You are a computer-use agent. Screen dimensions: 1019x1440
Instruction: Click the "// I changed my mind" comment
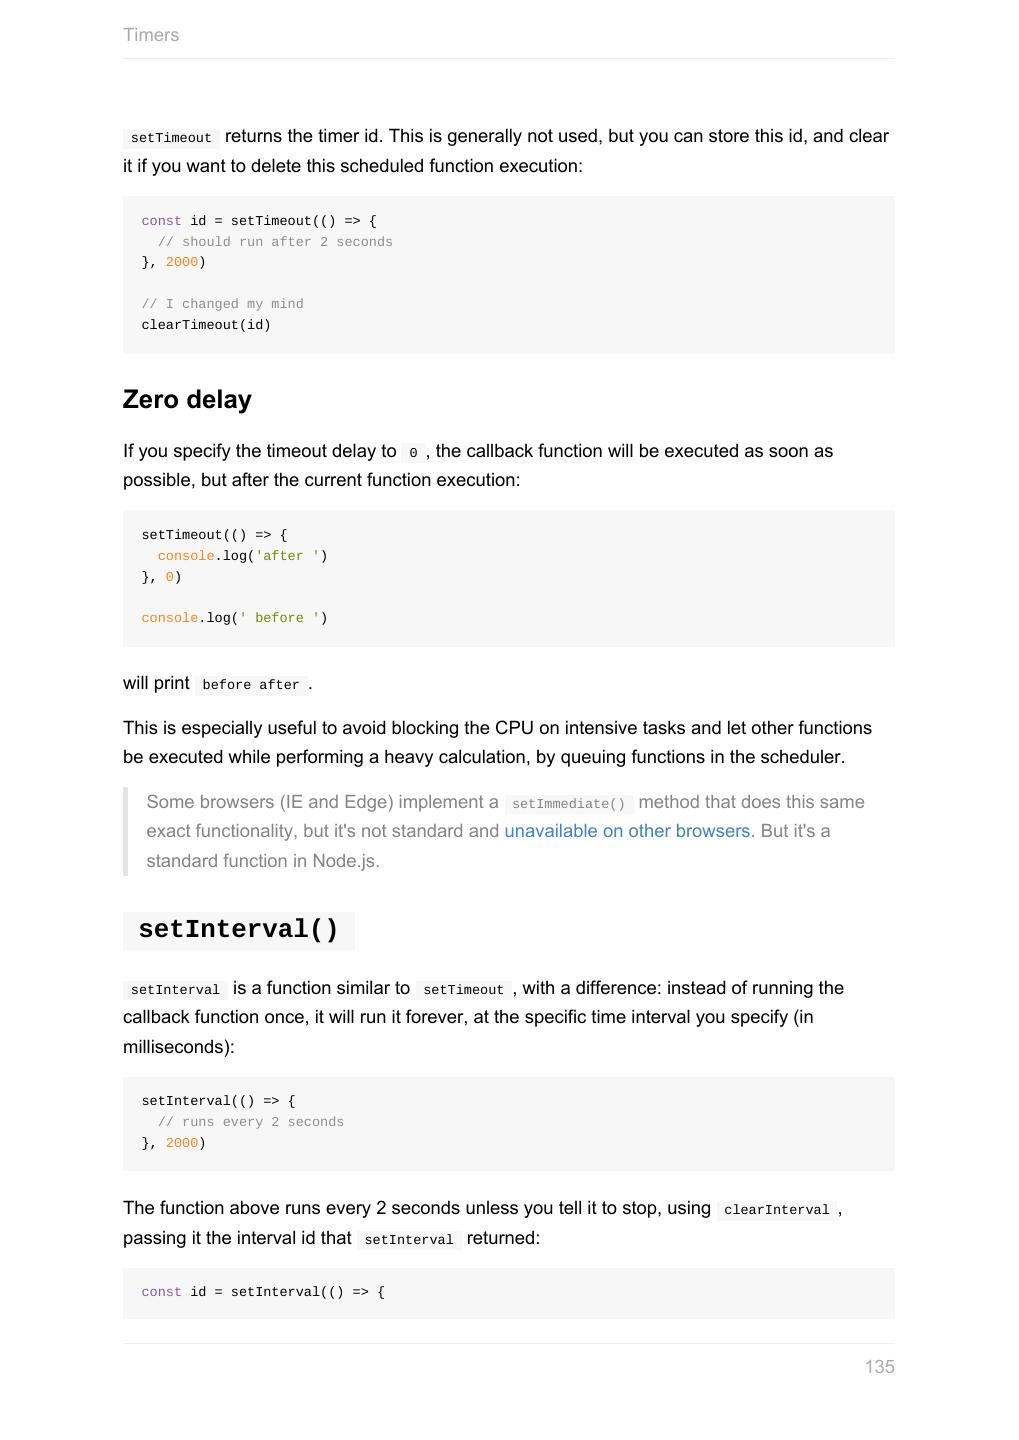click(222, 304)
